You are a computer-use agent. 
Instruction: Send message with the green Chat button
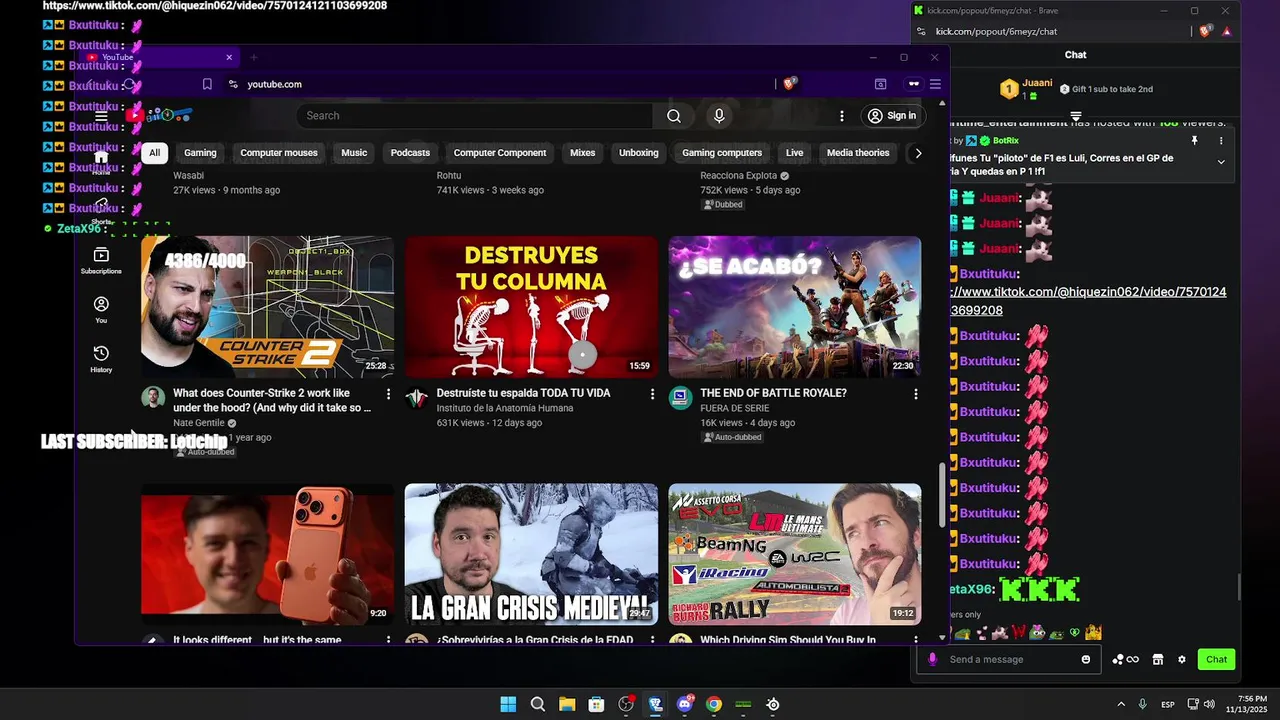(x=1217, y=659)
